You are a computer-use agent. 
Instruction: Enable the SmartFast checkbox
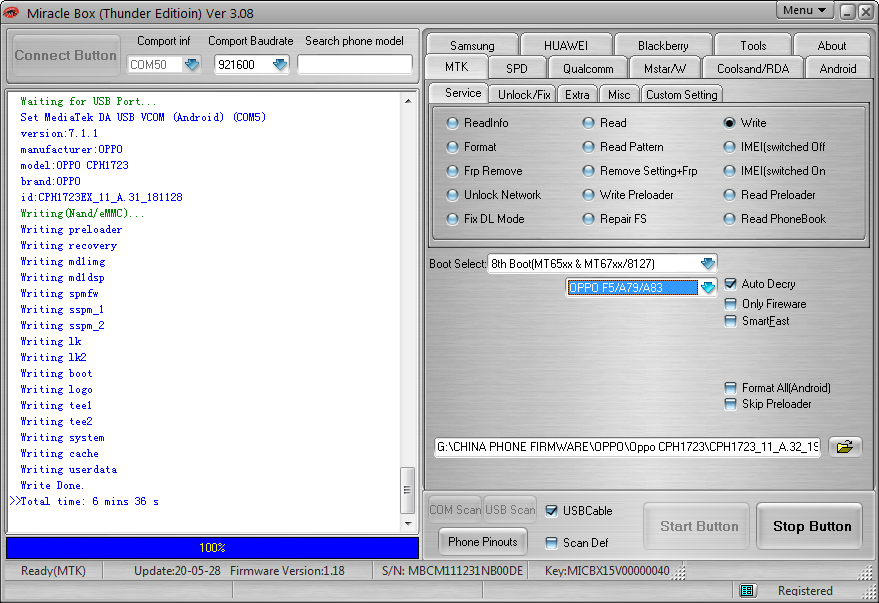click(730, 321)
